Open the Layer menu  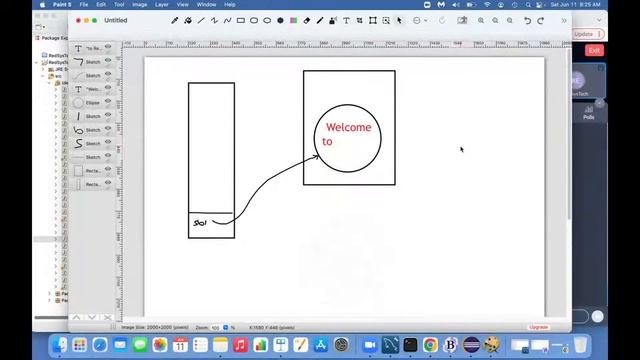[162, 4]
